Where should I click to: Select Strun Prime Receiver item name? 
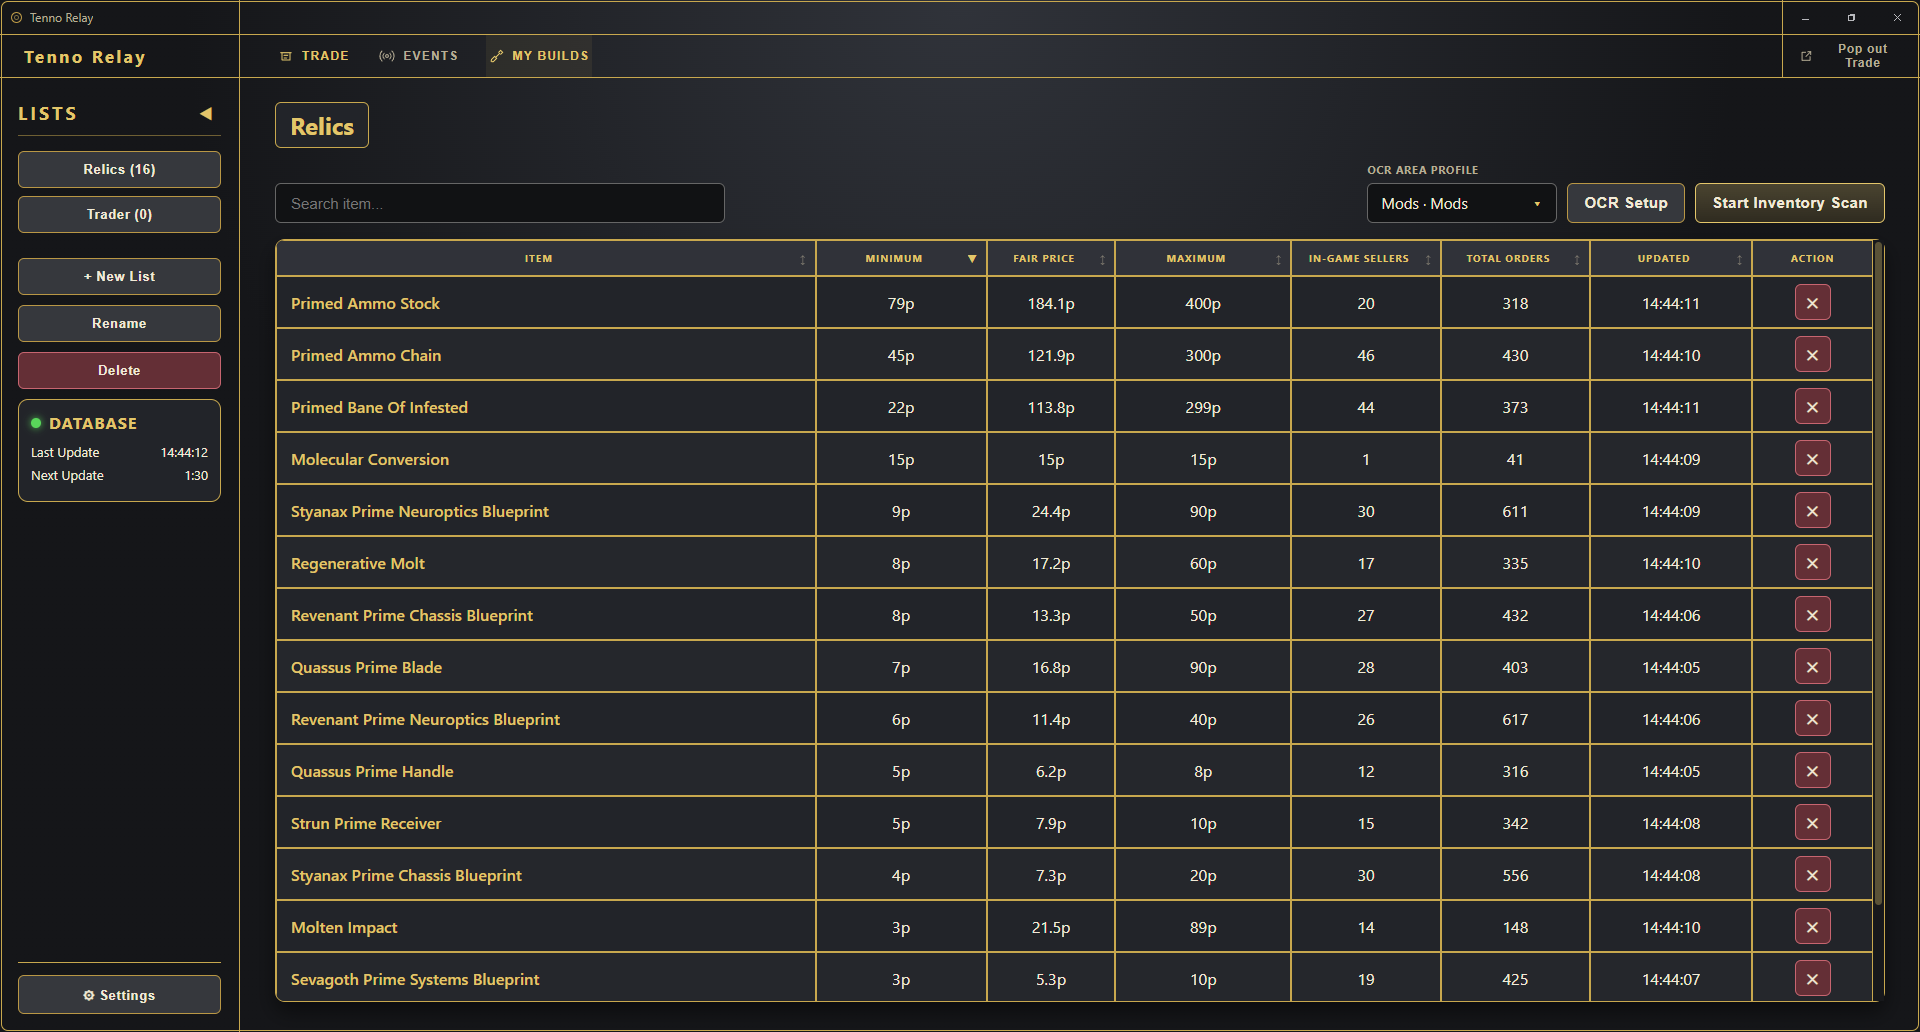point(366,823)
